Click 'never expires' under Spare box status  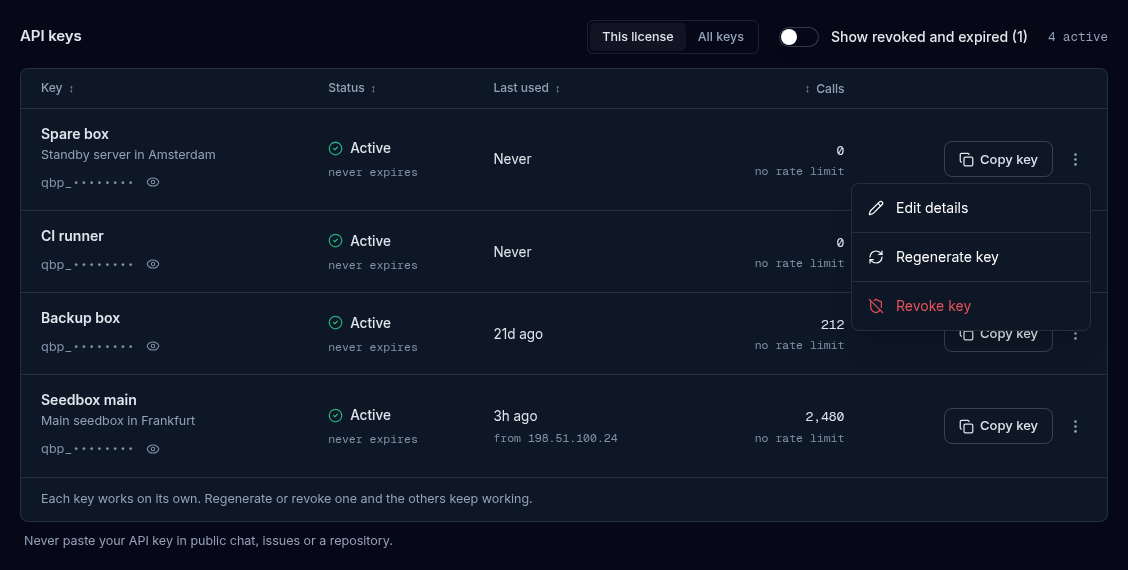[x=373, y=173]
